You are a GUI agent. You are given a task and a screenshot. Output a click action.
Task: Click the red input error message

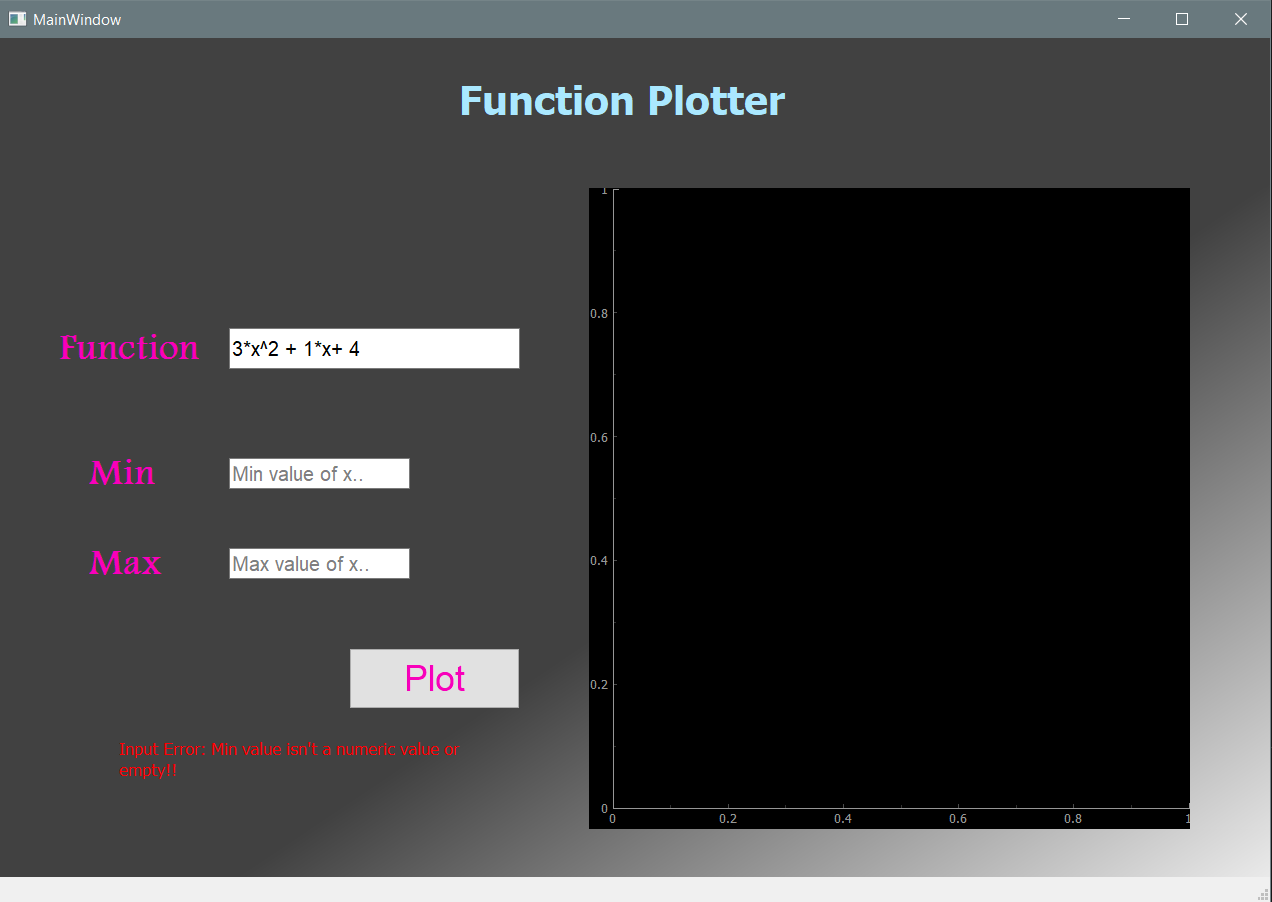click(x=289, y=759)
